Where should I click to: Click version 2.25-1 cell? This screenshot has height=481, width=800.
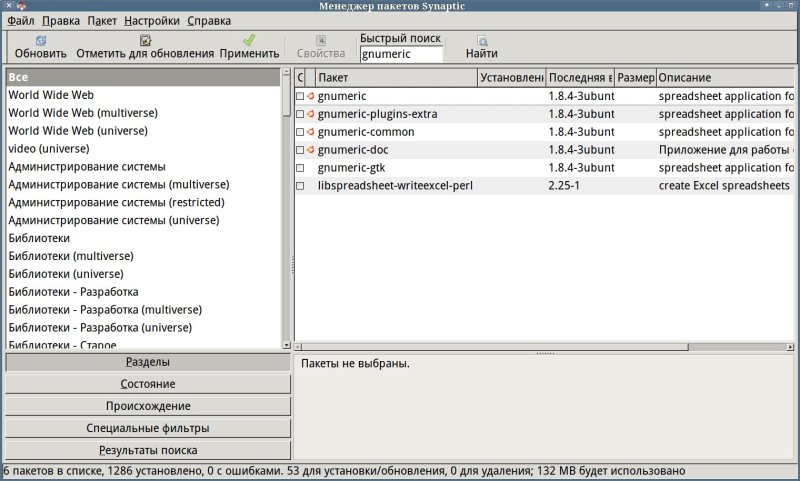pos(564,186)
